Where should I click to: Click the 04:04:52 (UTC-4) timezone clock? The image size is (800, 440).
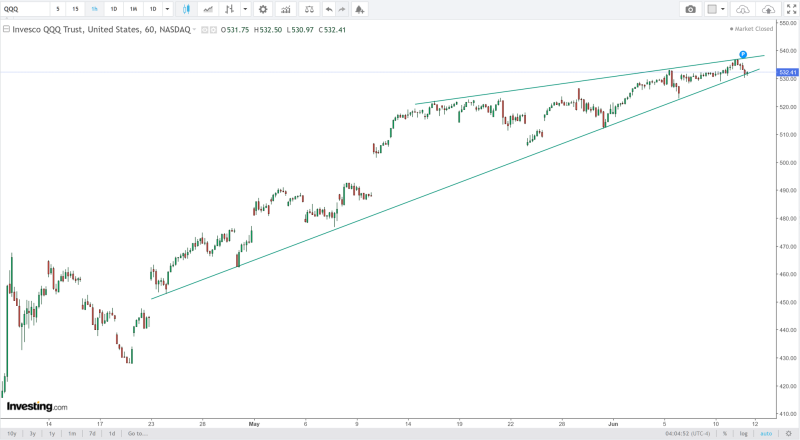(687, 433)
